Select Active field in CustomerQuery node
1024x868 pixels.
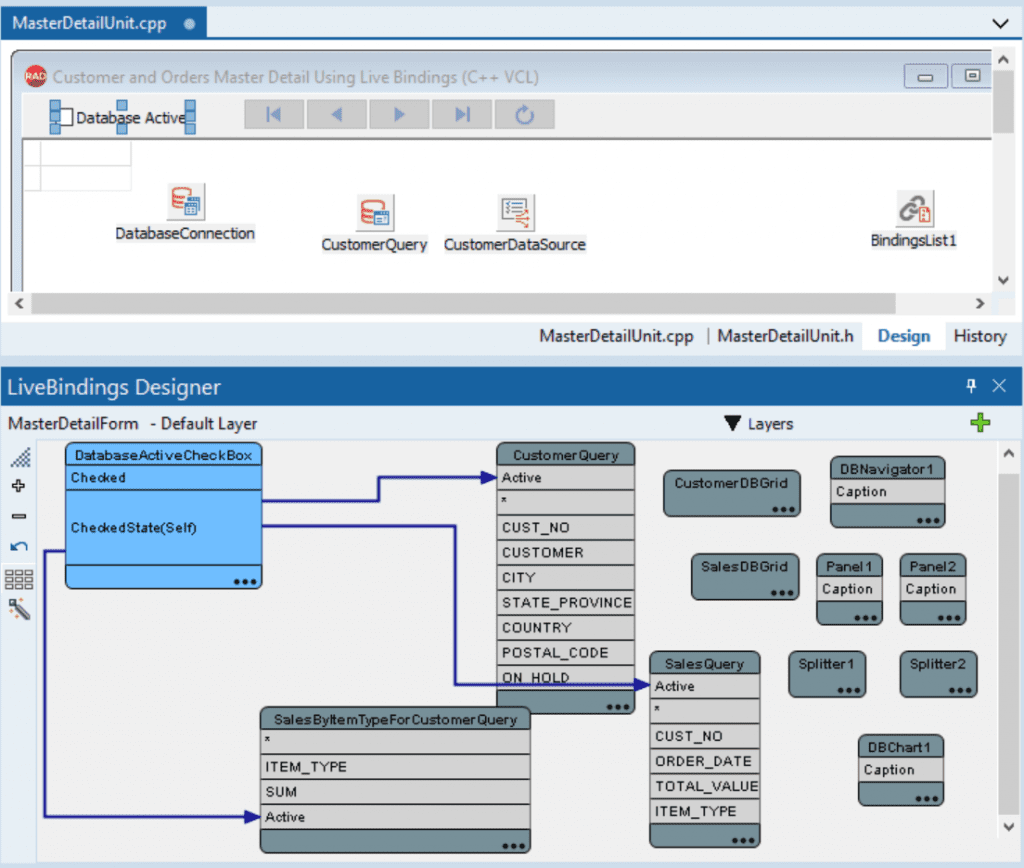tap(566, 478)
